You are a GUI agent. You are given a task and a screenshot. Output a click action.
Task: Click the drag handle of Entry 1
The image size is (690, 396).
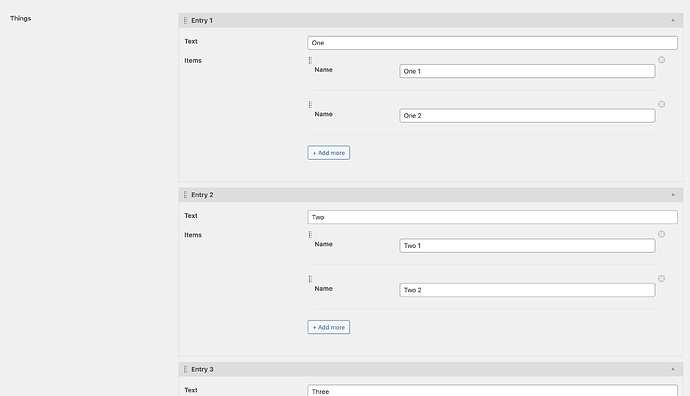point(185,20)
